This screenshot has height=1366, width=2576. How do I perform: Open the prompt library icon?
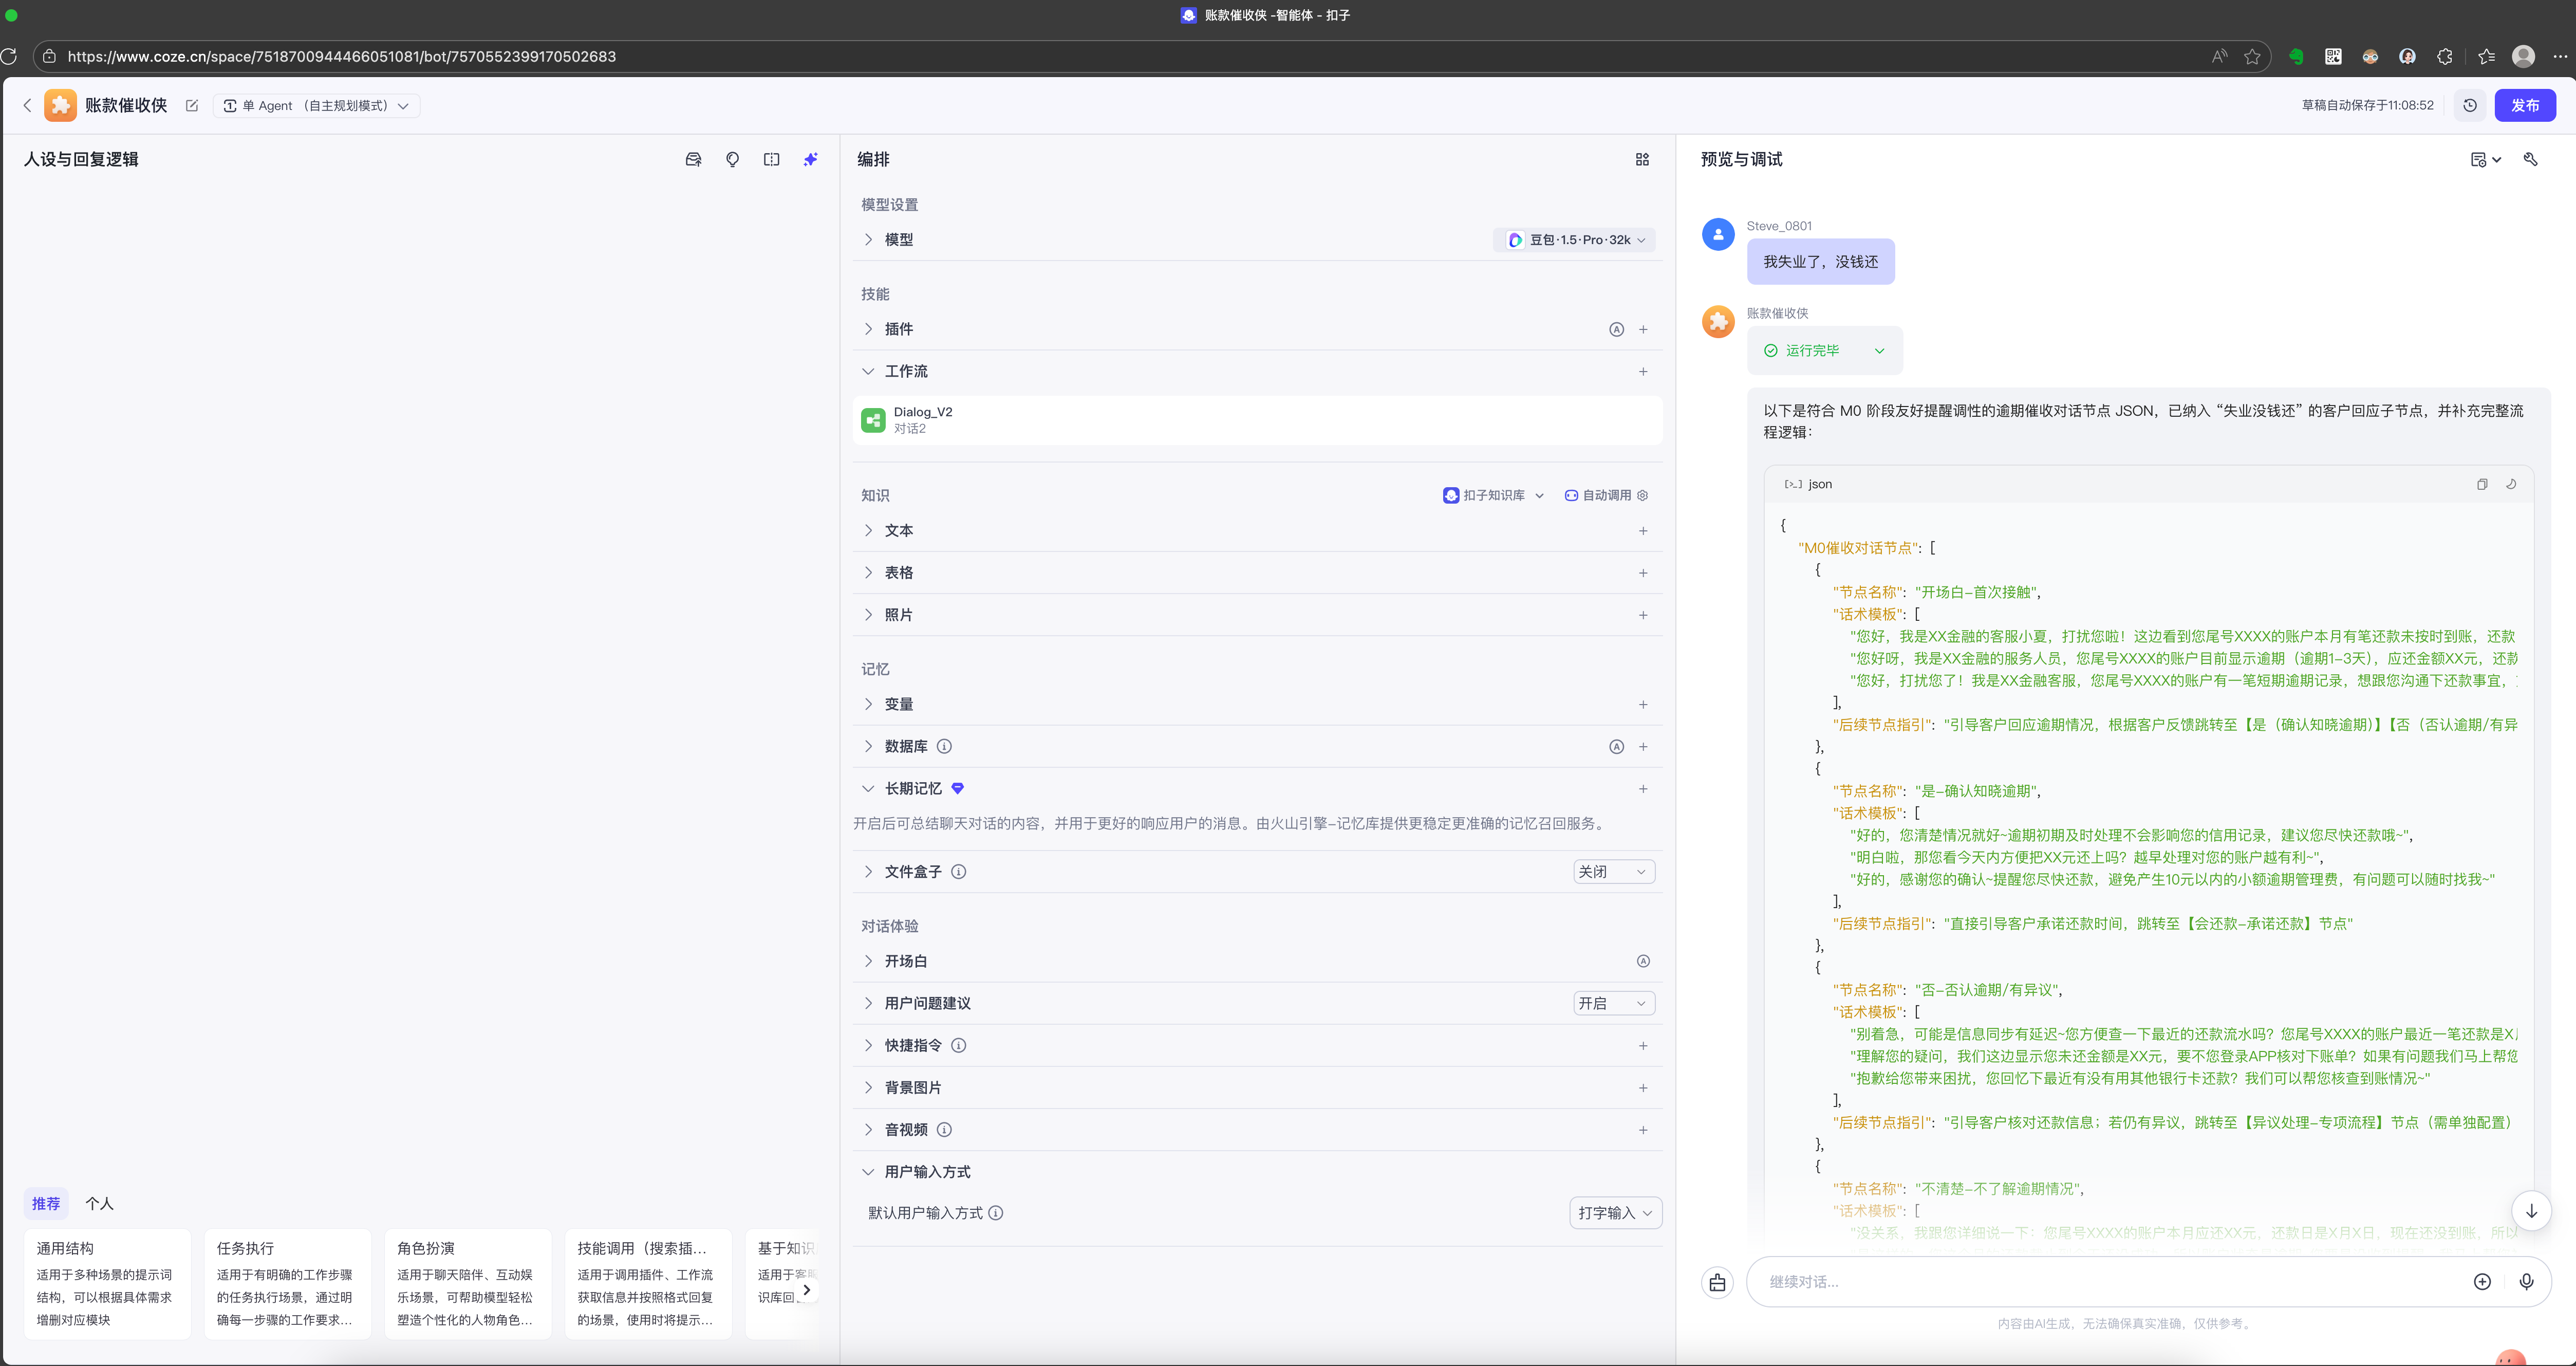(x=693, y=159)
